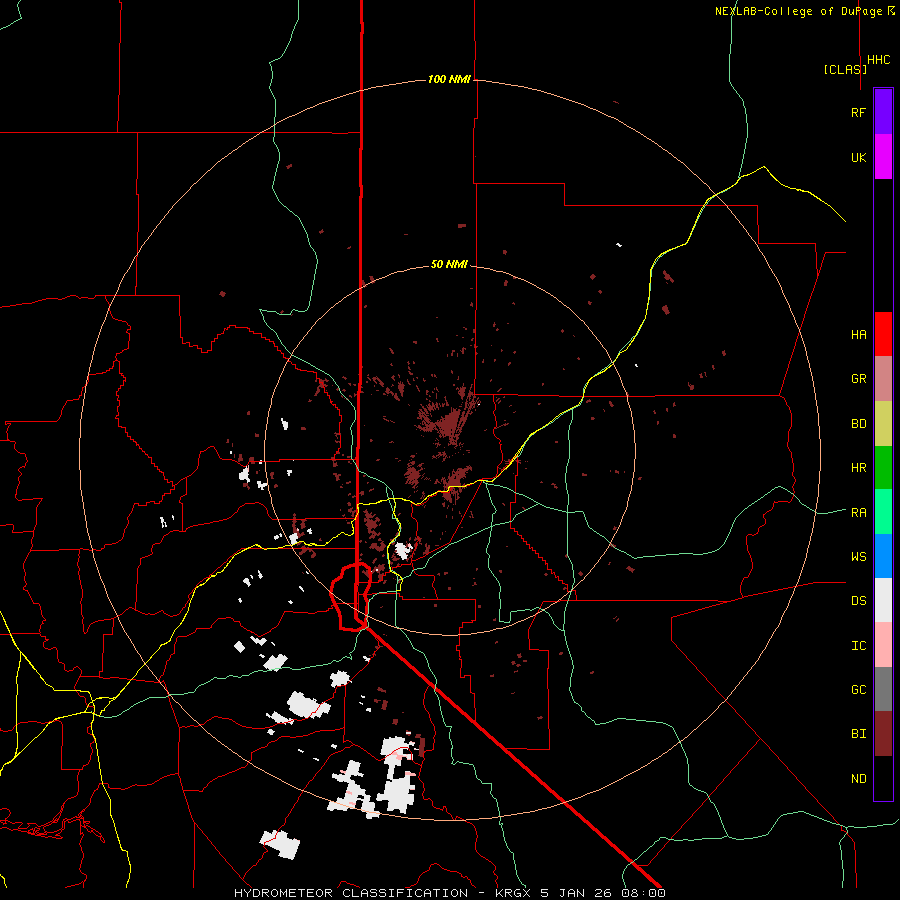Click the UK magenta legend swatch
900x900 pixels.
click(x=883, y=157)
